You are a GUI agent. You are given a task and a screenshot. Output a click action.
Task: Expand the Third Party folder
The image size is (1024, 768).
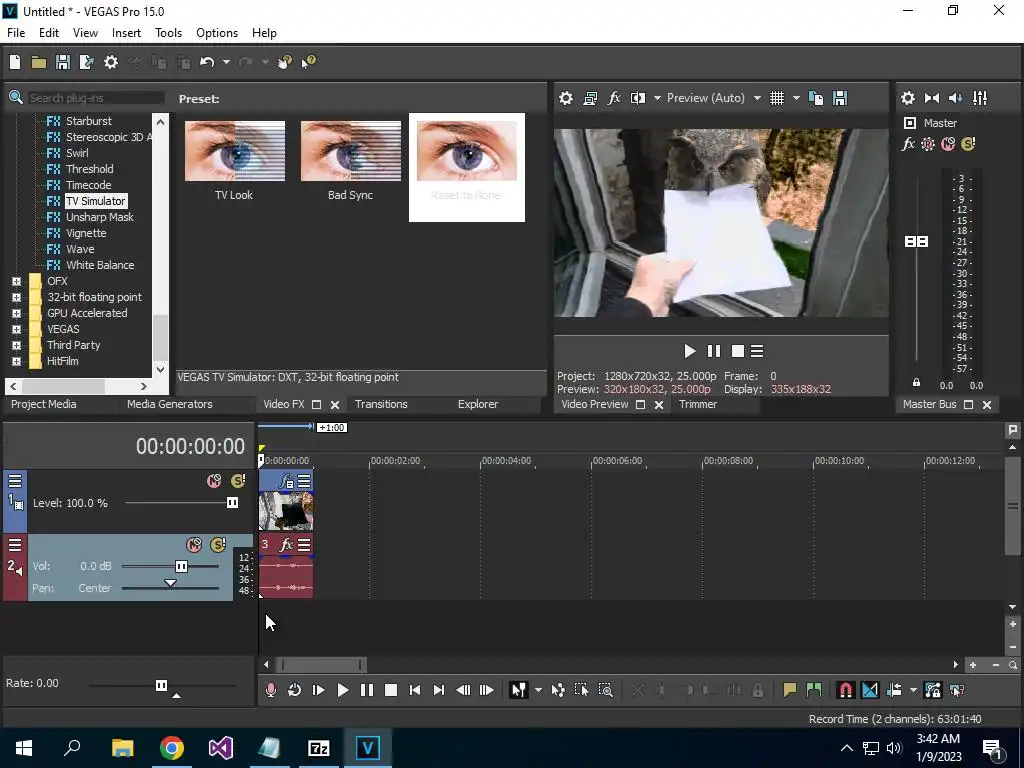point(16,345)
